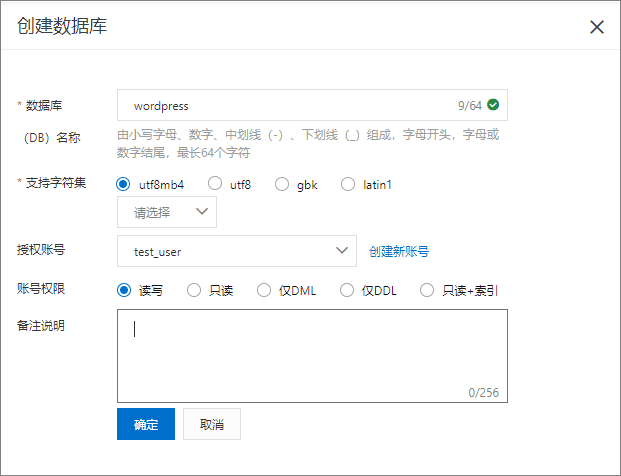Select 读写 account permission
Viewport: 621px width, 476px height.
tap(124, 290)
